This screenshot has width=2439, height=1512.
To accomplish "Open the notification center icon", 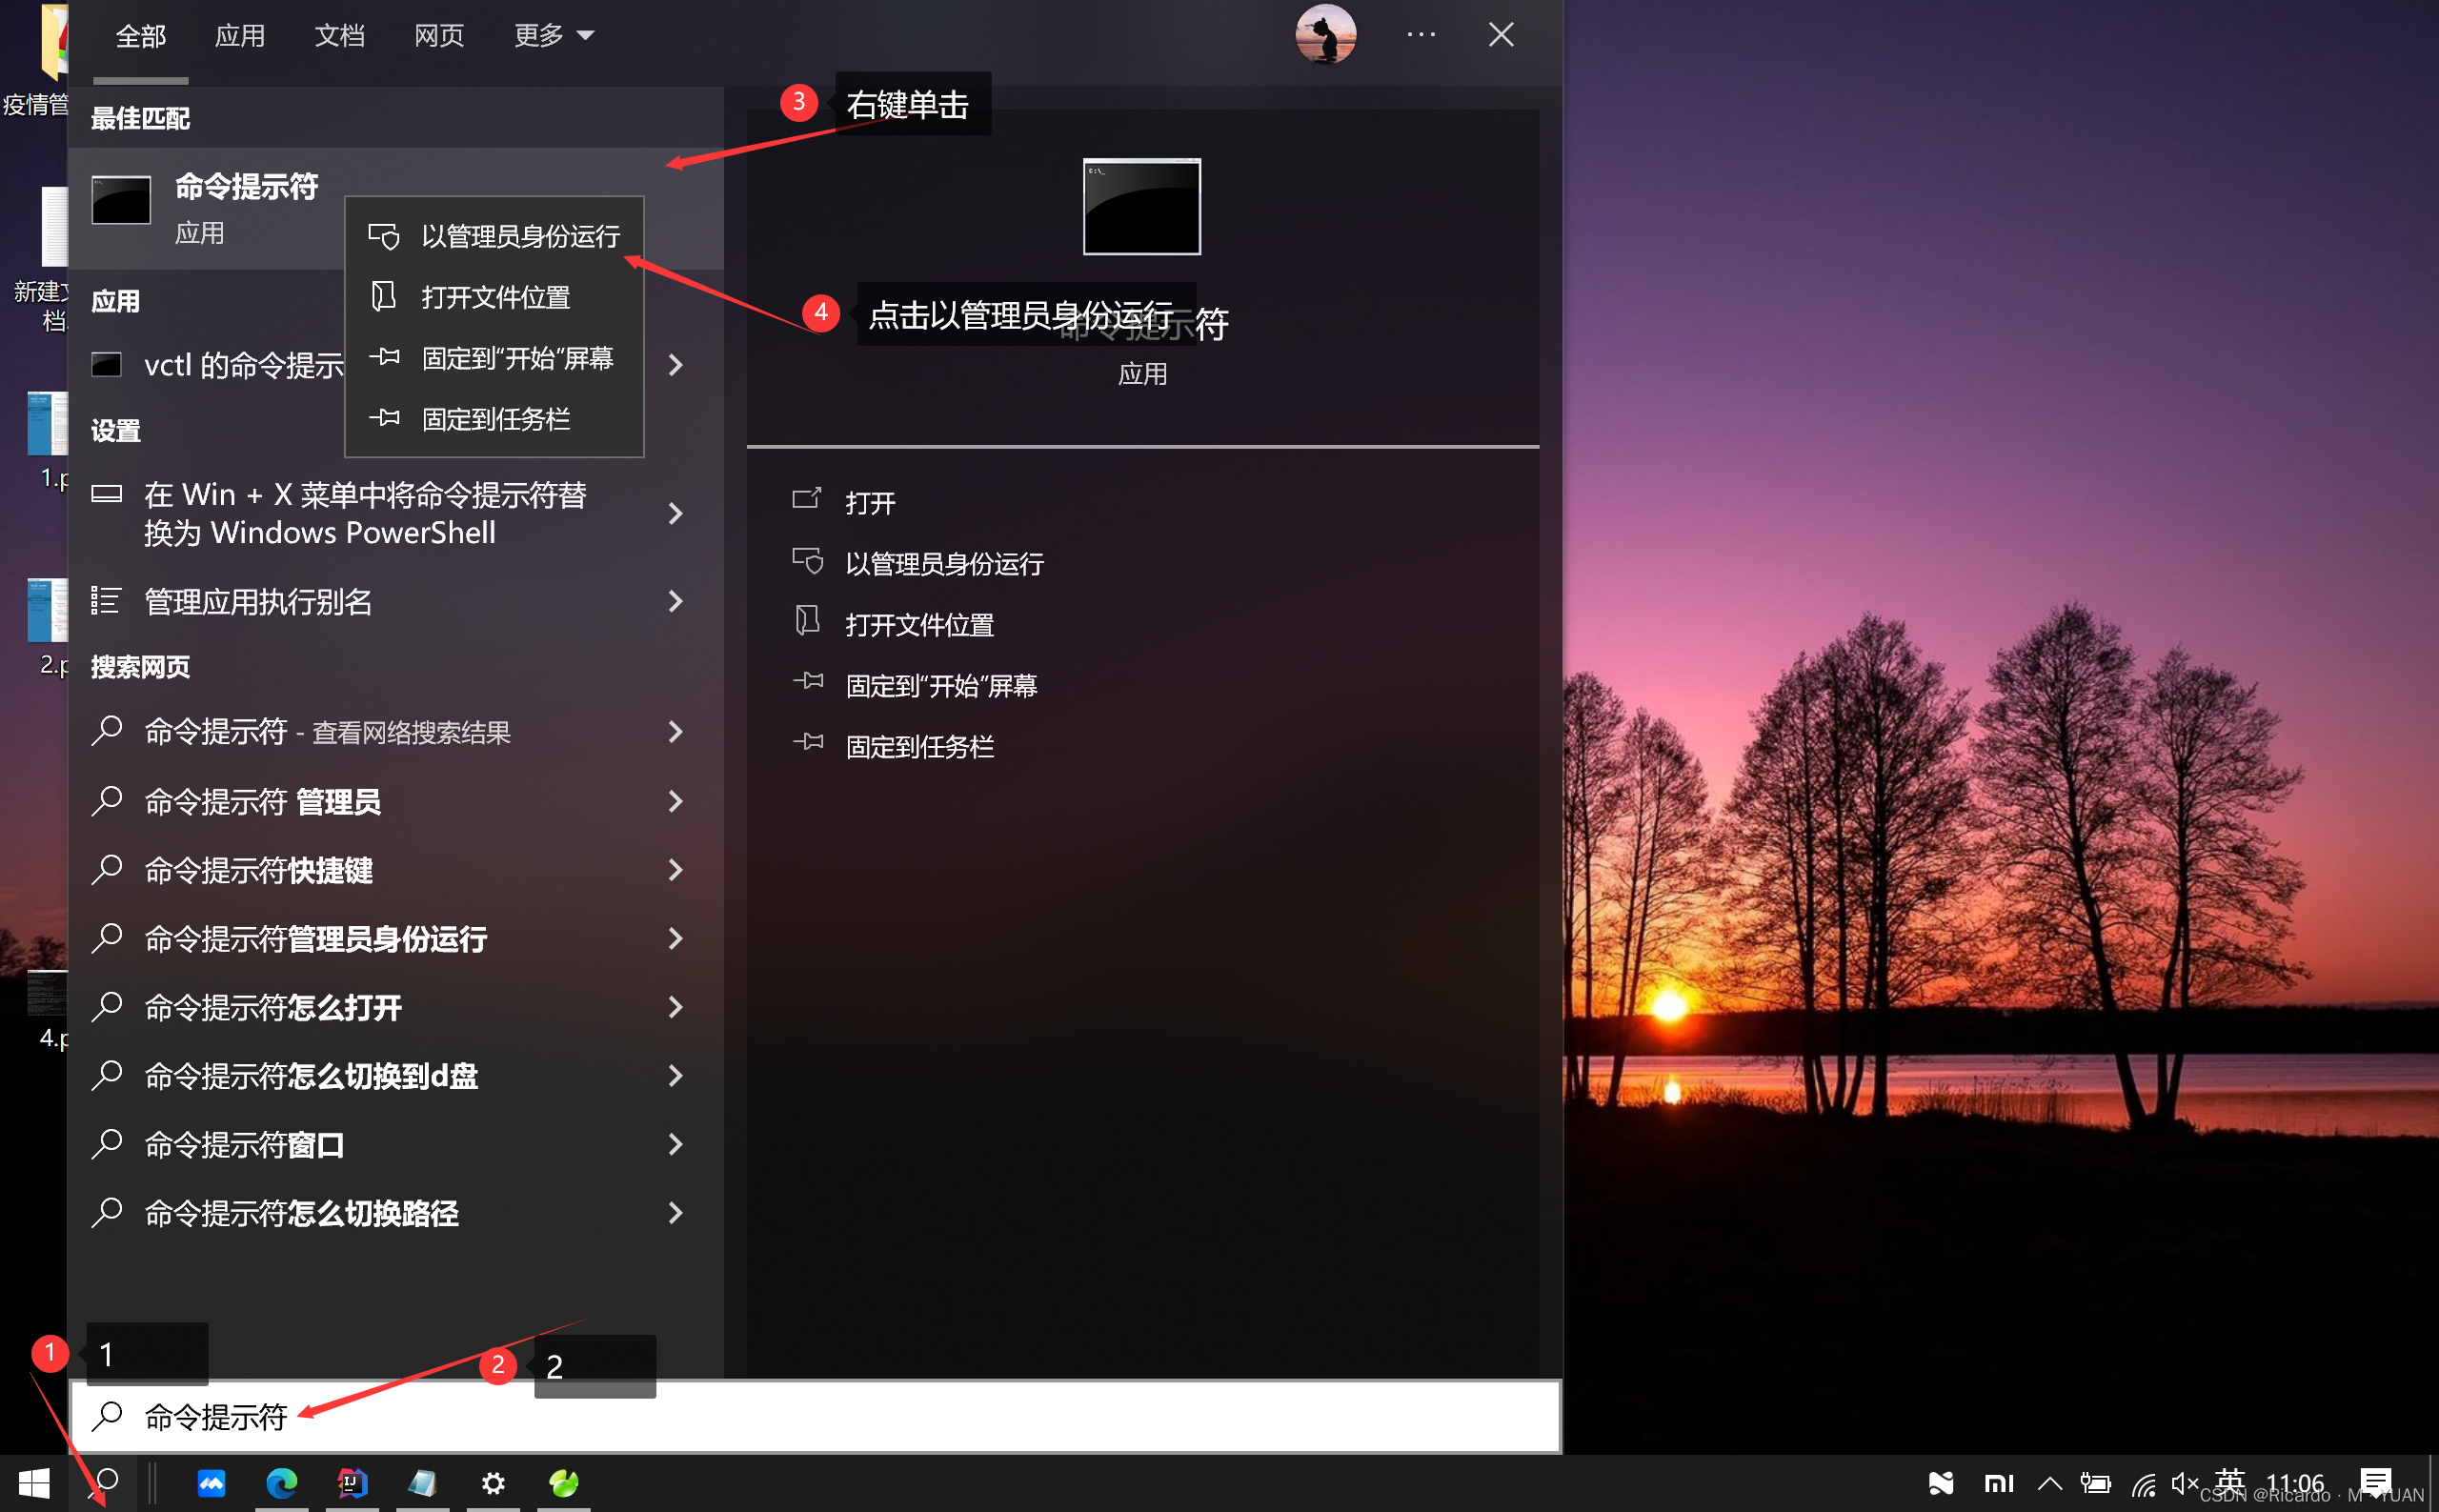I will (2375, 1482).
